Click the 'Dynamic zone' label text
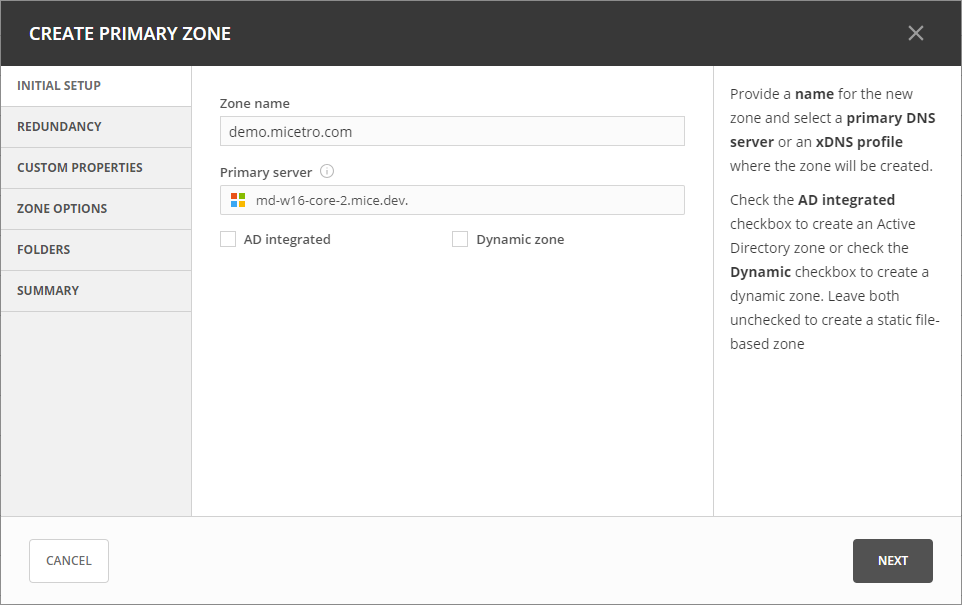Screen dimensions: 962x605 tap(520, 239)
